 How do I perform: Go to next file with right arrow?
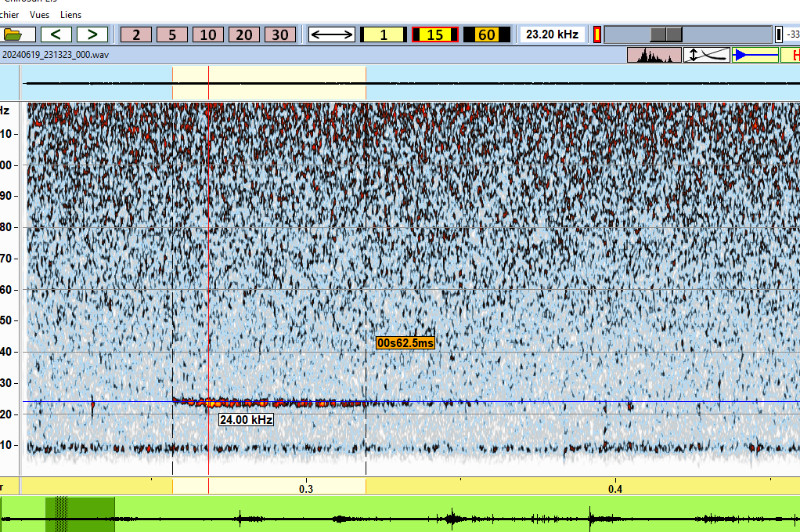pyautogui.click(x=92, y=34)
